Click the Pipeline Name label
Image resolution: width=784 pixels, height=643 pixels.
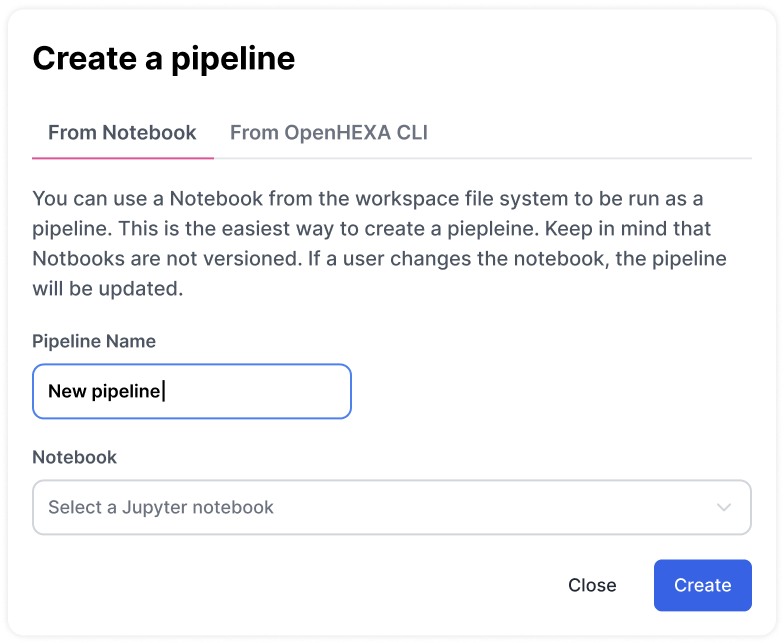coord(94,341)
